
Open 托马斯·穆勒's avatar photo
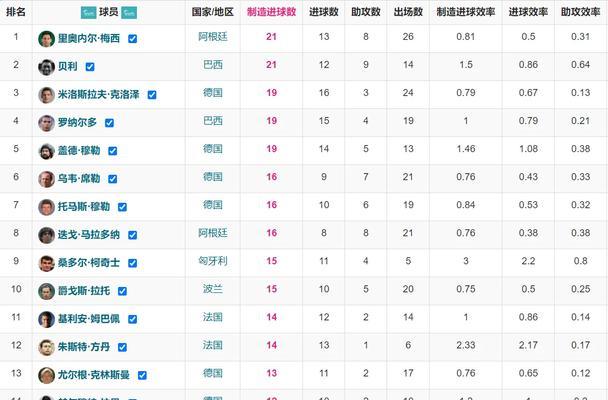47,207
